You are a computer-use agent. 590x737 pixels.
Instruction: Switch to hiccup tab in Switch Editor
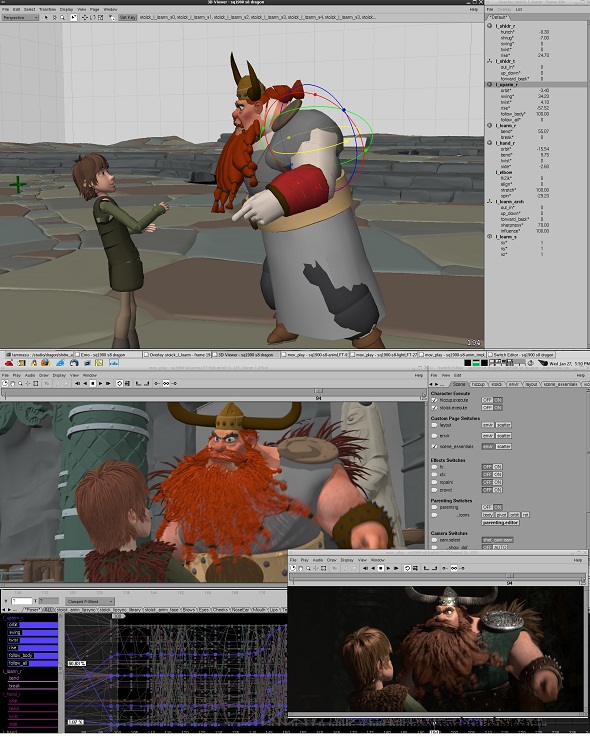[478, 384]
